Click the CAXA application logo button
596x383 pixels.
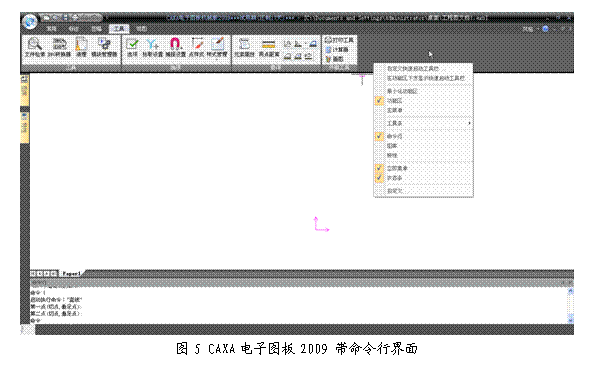click(x=29, y=21)
